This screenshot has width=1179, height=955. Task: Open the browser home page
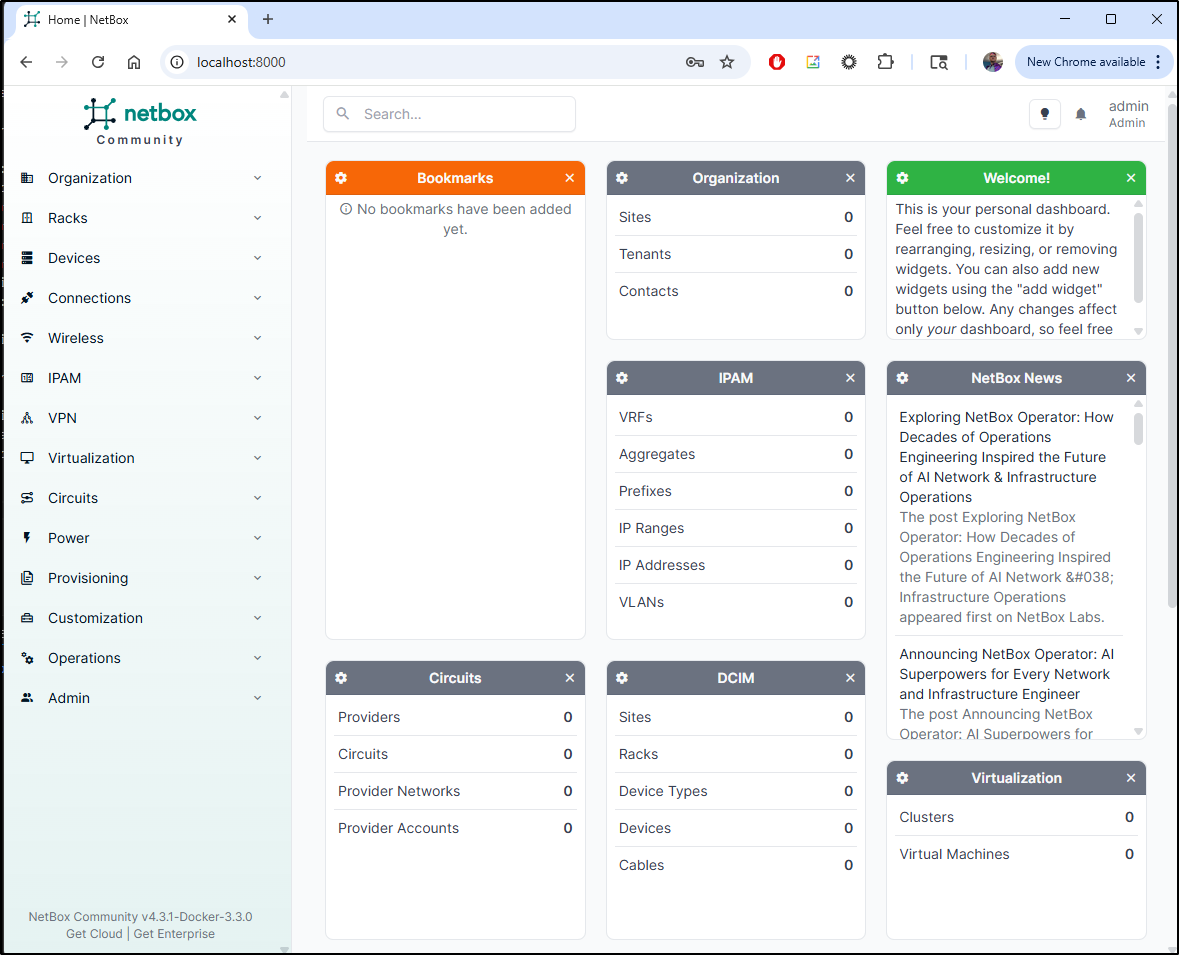(x=134, y=62)
